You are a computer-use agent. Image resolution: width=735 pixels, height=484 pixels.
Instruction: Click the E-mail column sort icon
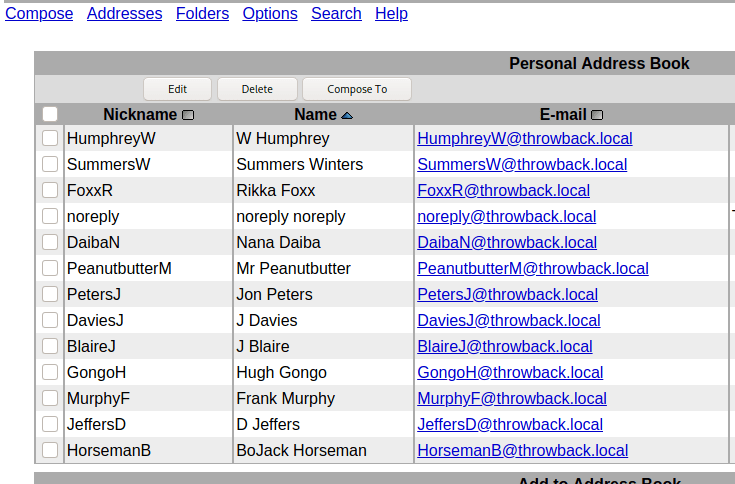(x=597, y=115)
